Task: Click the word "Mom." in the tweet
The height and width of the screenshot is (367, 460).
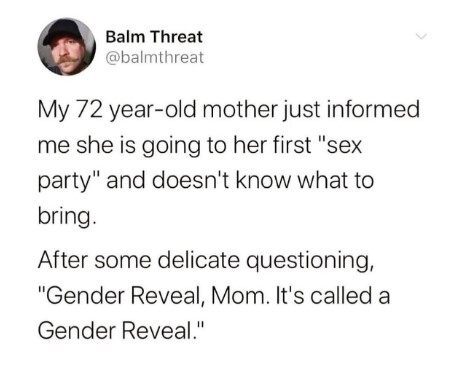Action: [x=238, y=296]
